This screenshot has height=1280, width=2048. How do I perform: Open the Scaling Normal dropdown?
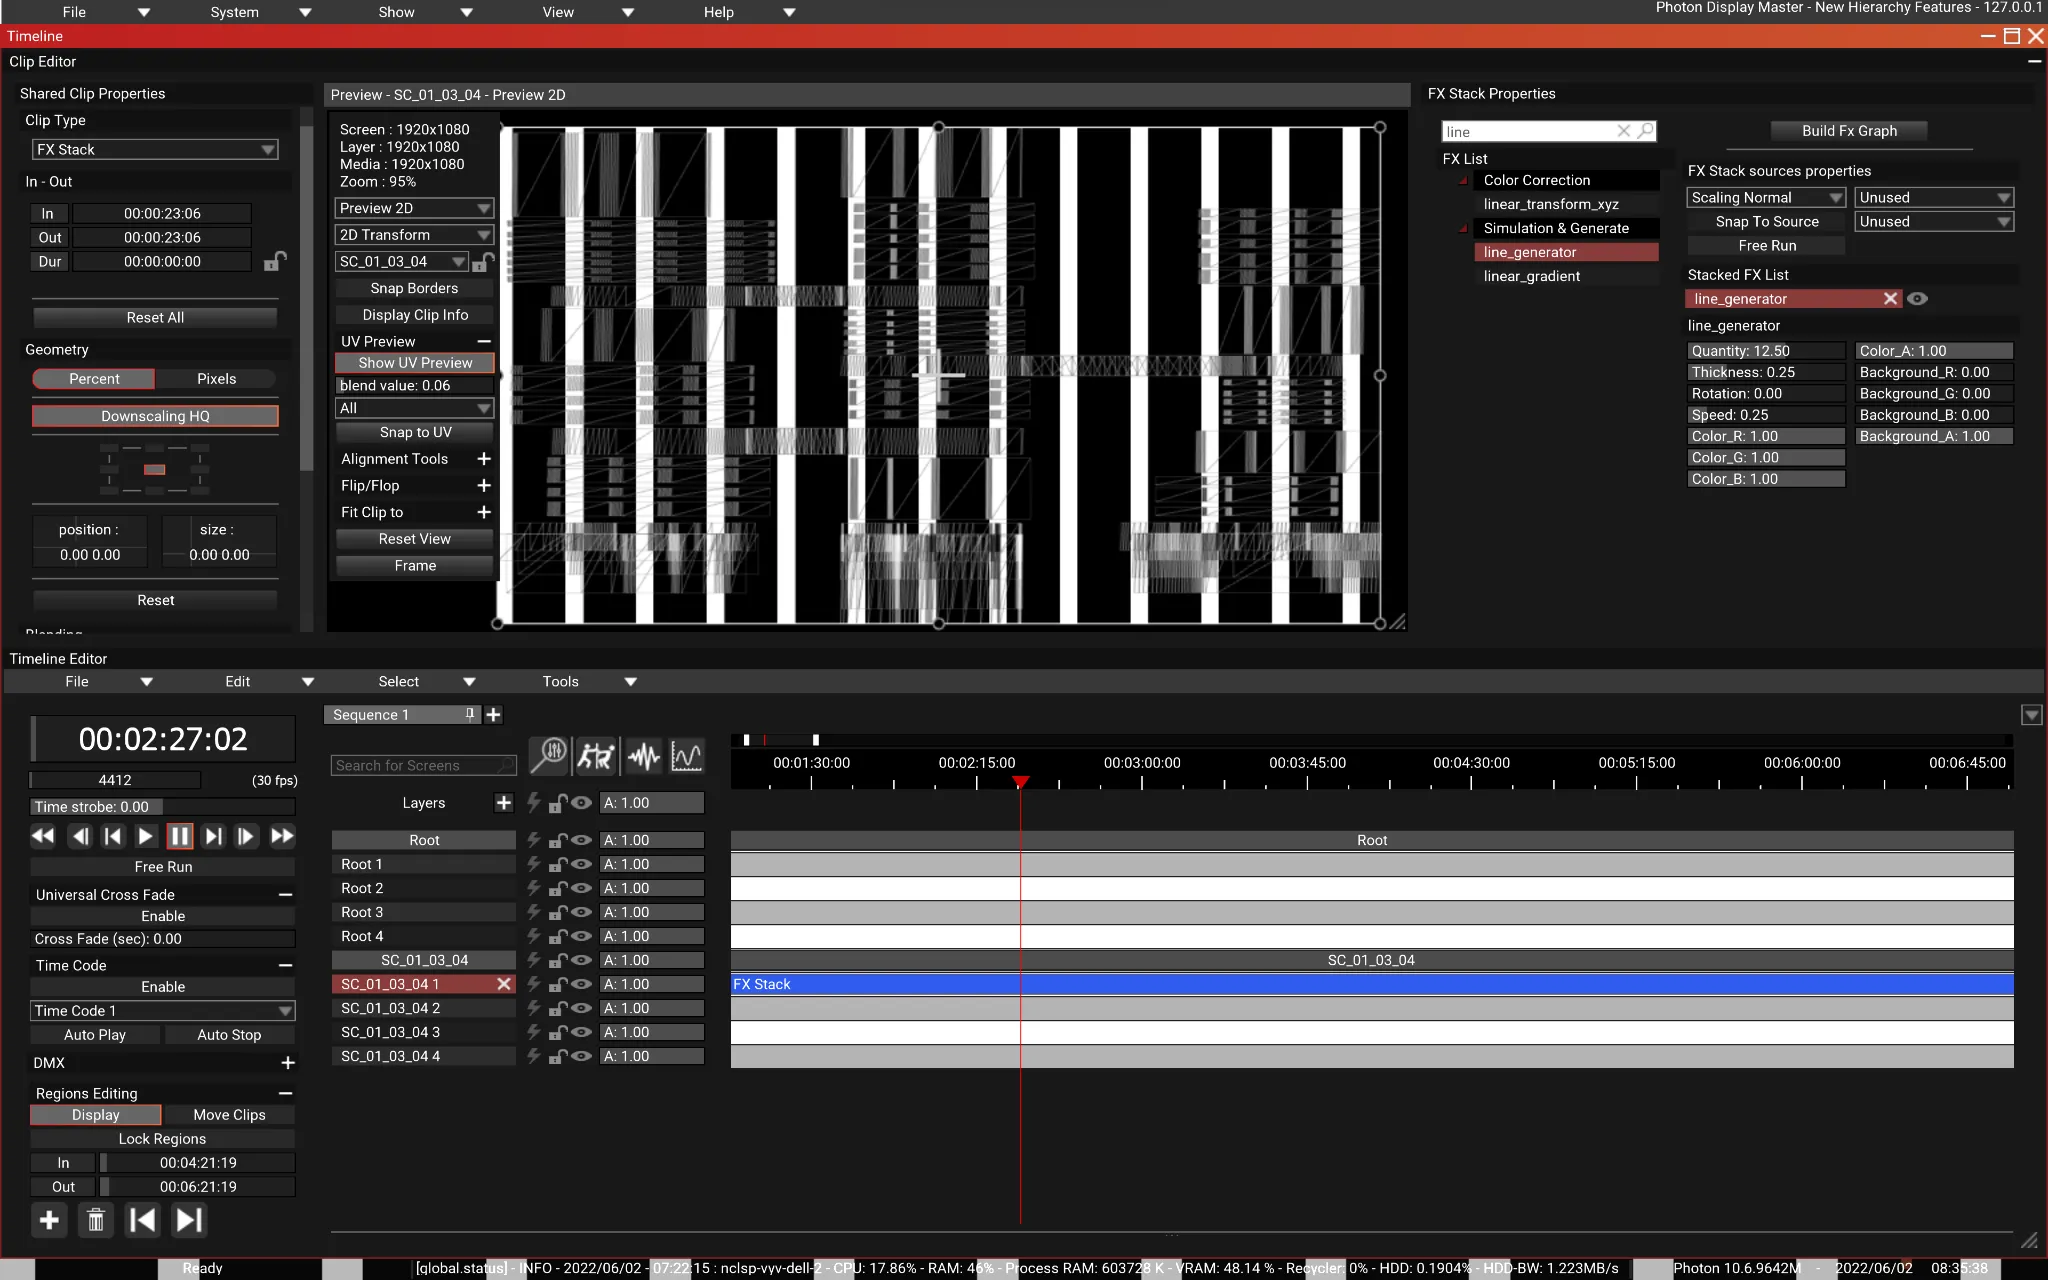[x=1766, y=198]
